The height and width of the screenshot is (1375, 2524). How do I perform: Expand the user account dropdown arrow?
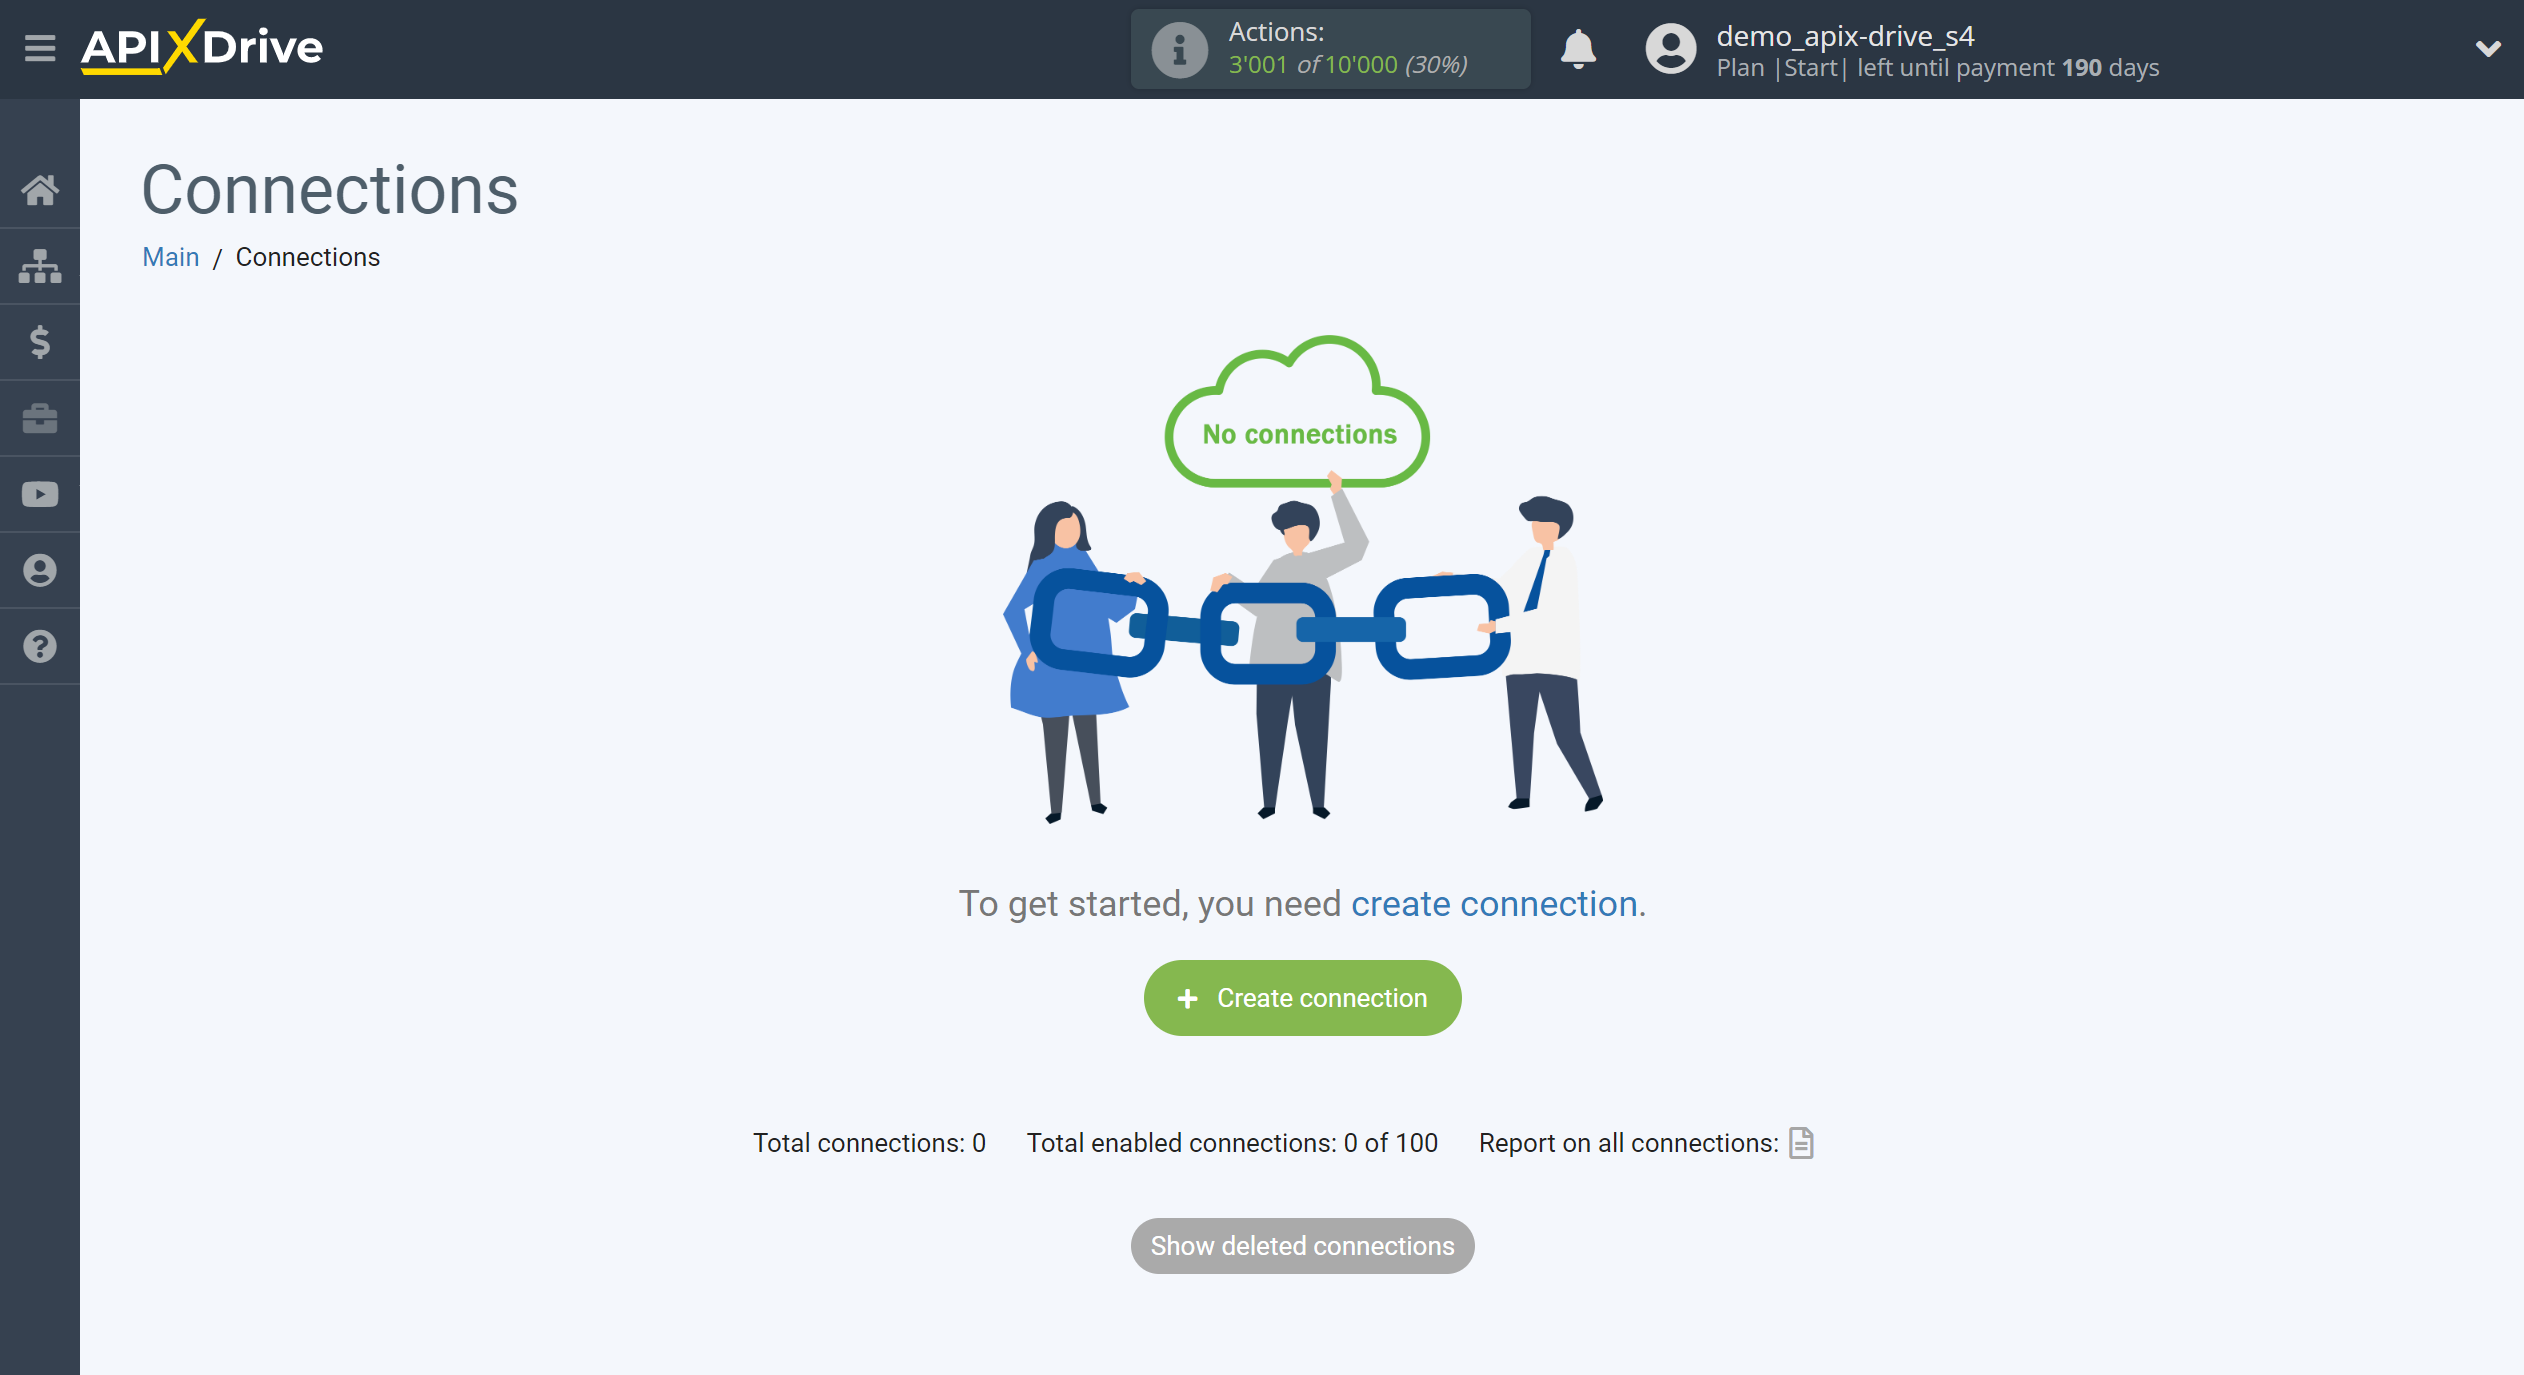2488,47
